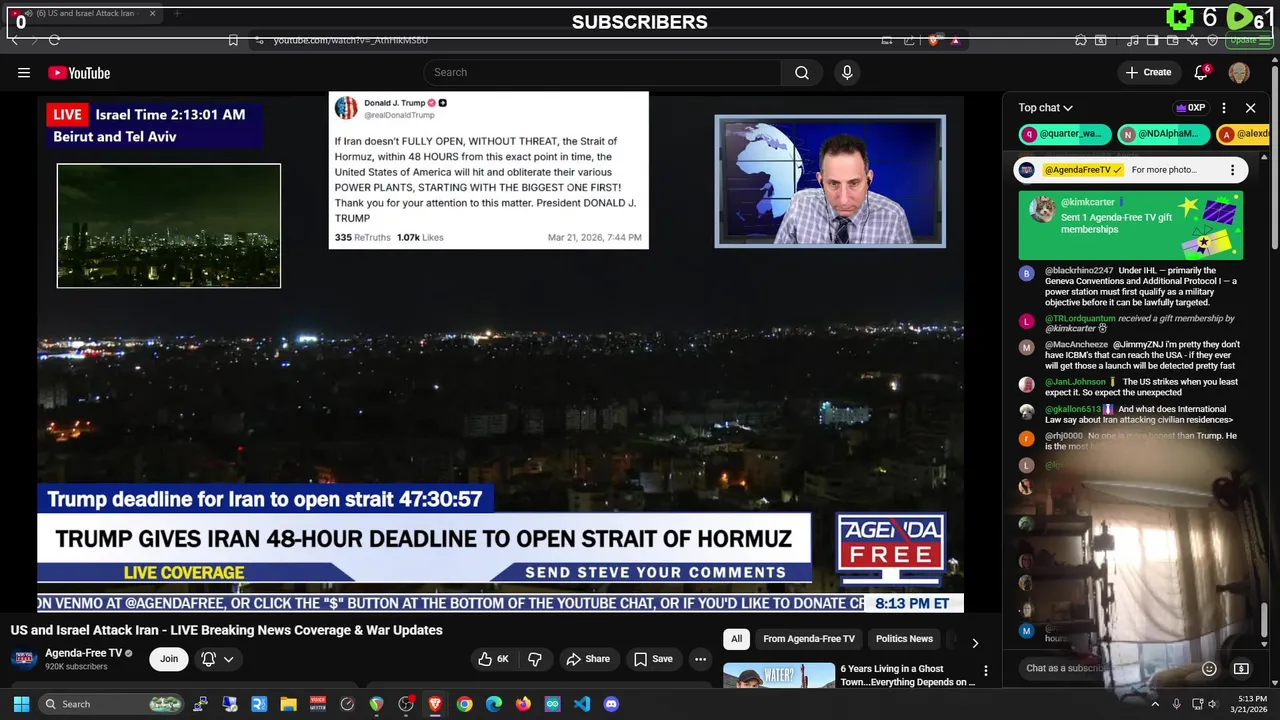Open Firefox from the taskbar
The image size is (1280, 720).
523,704
